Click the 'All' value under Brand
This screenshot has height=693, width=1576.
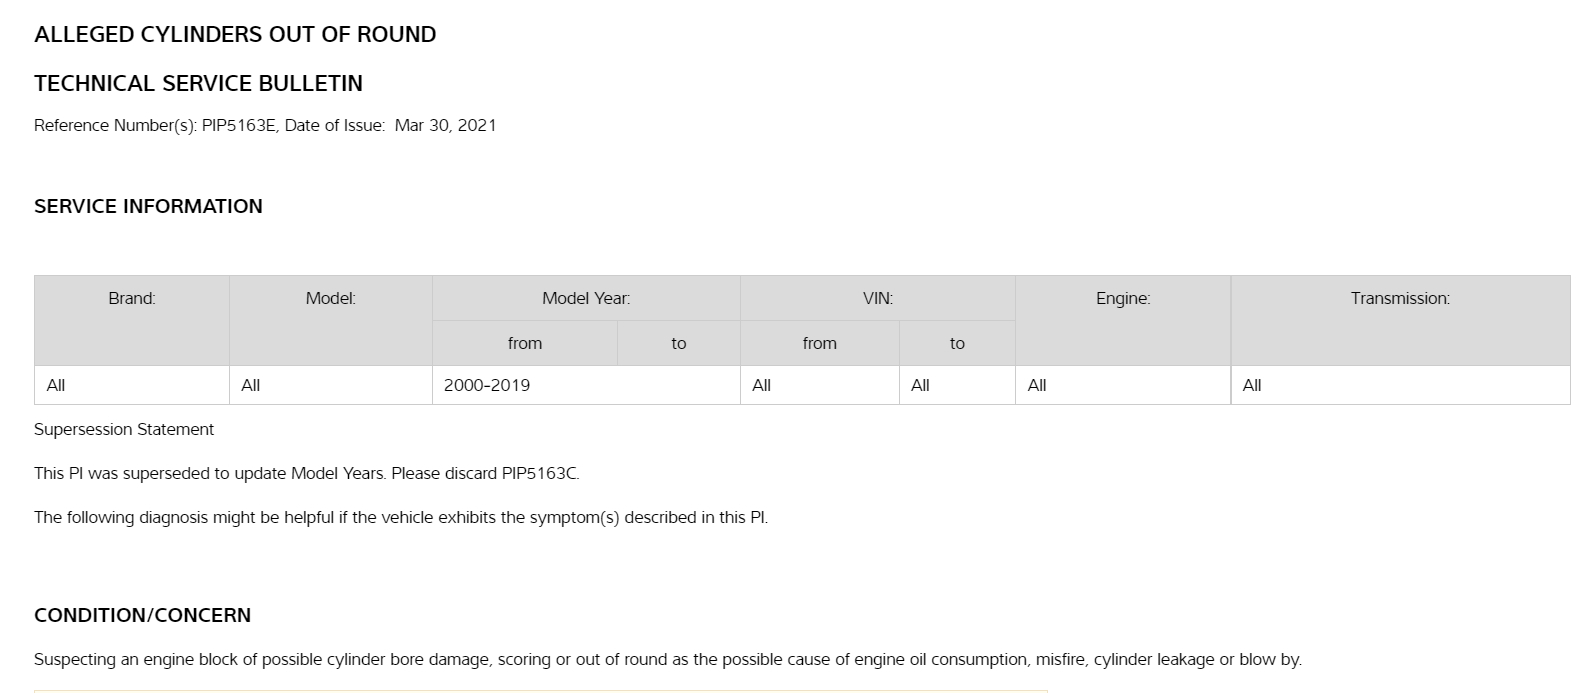(56, 385)
